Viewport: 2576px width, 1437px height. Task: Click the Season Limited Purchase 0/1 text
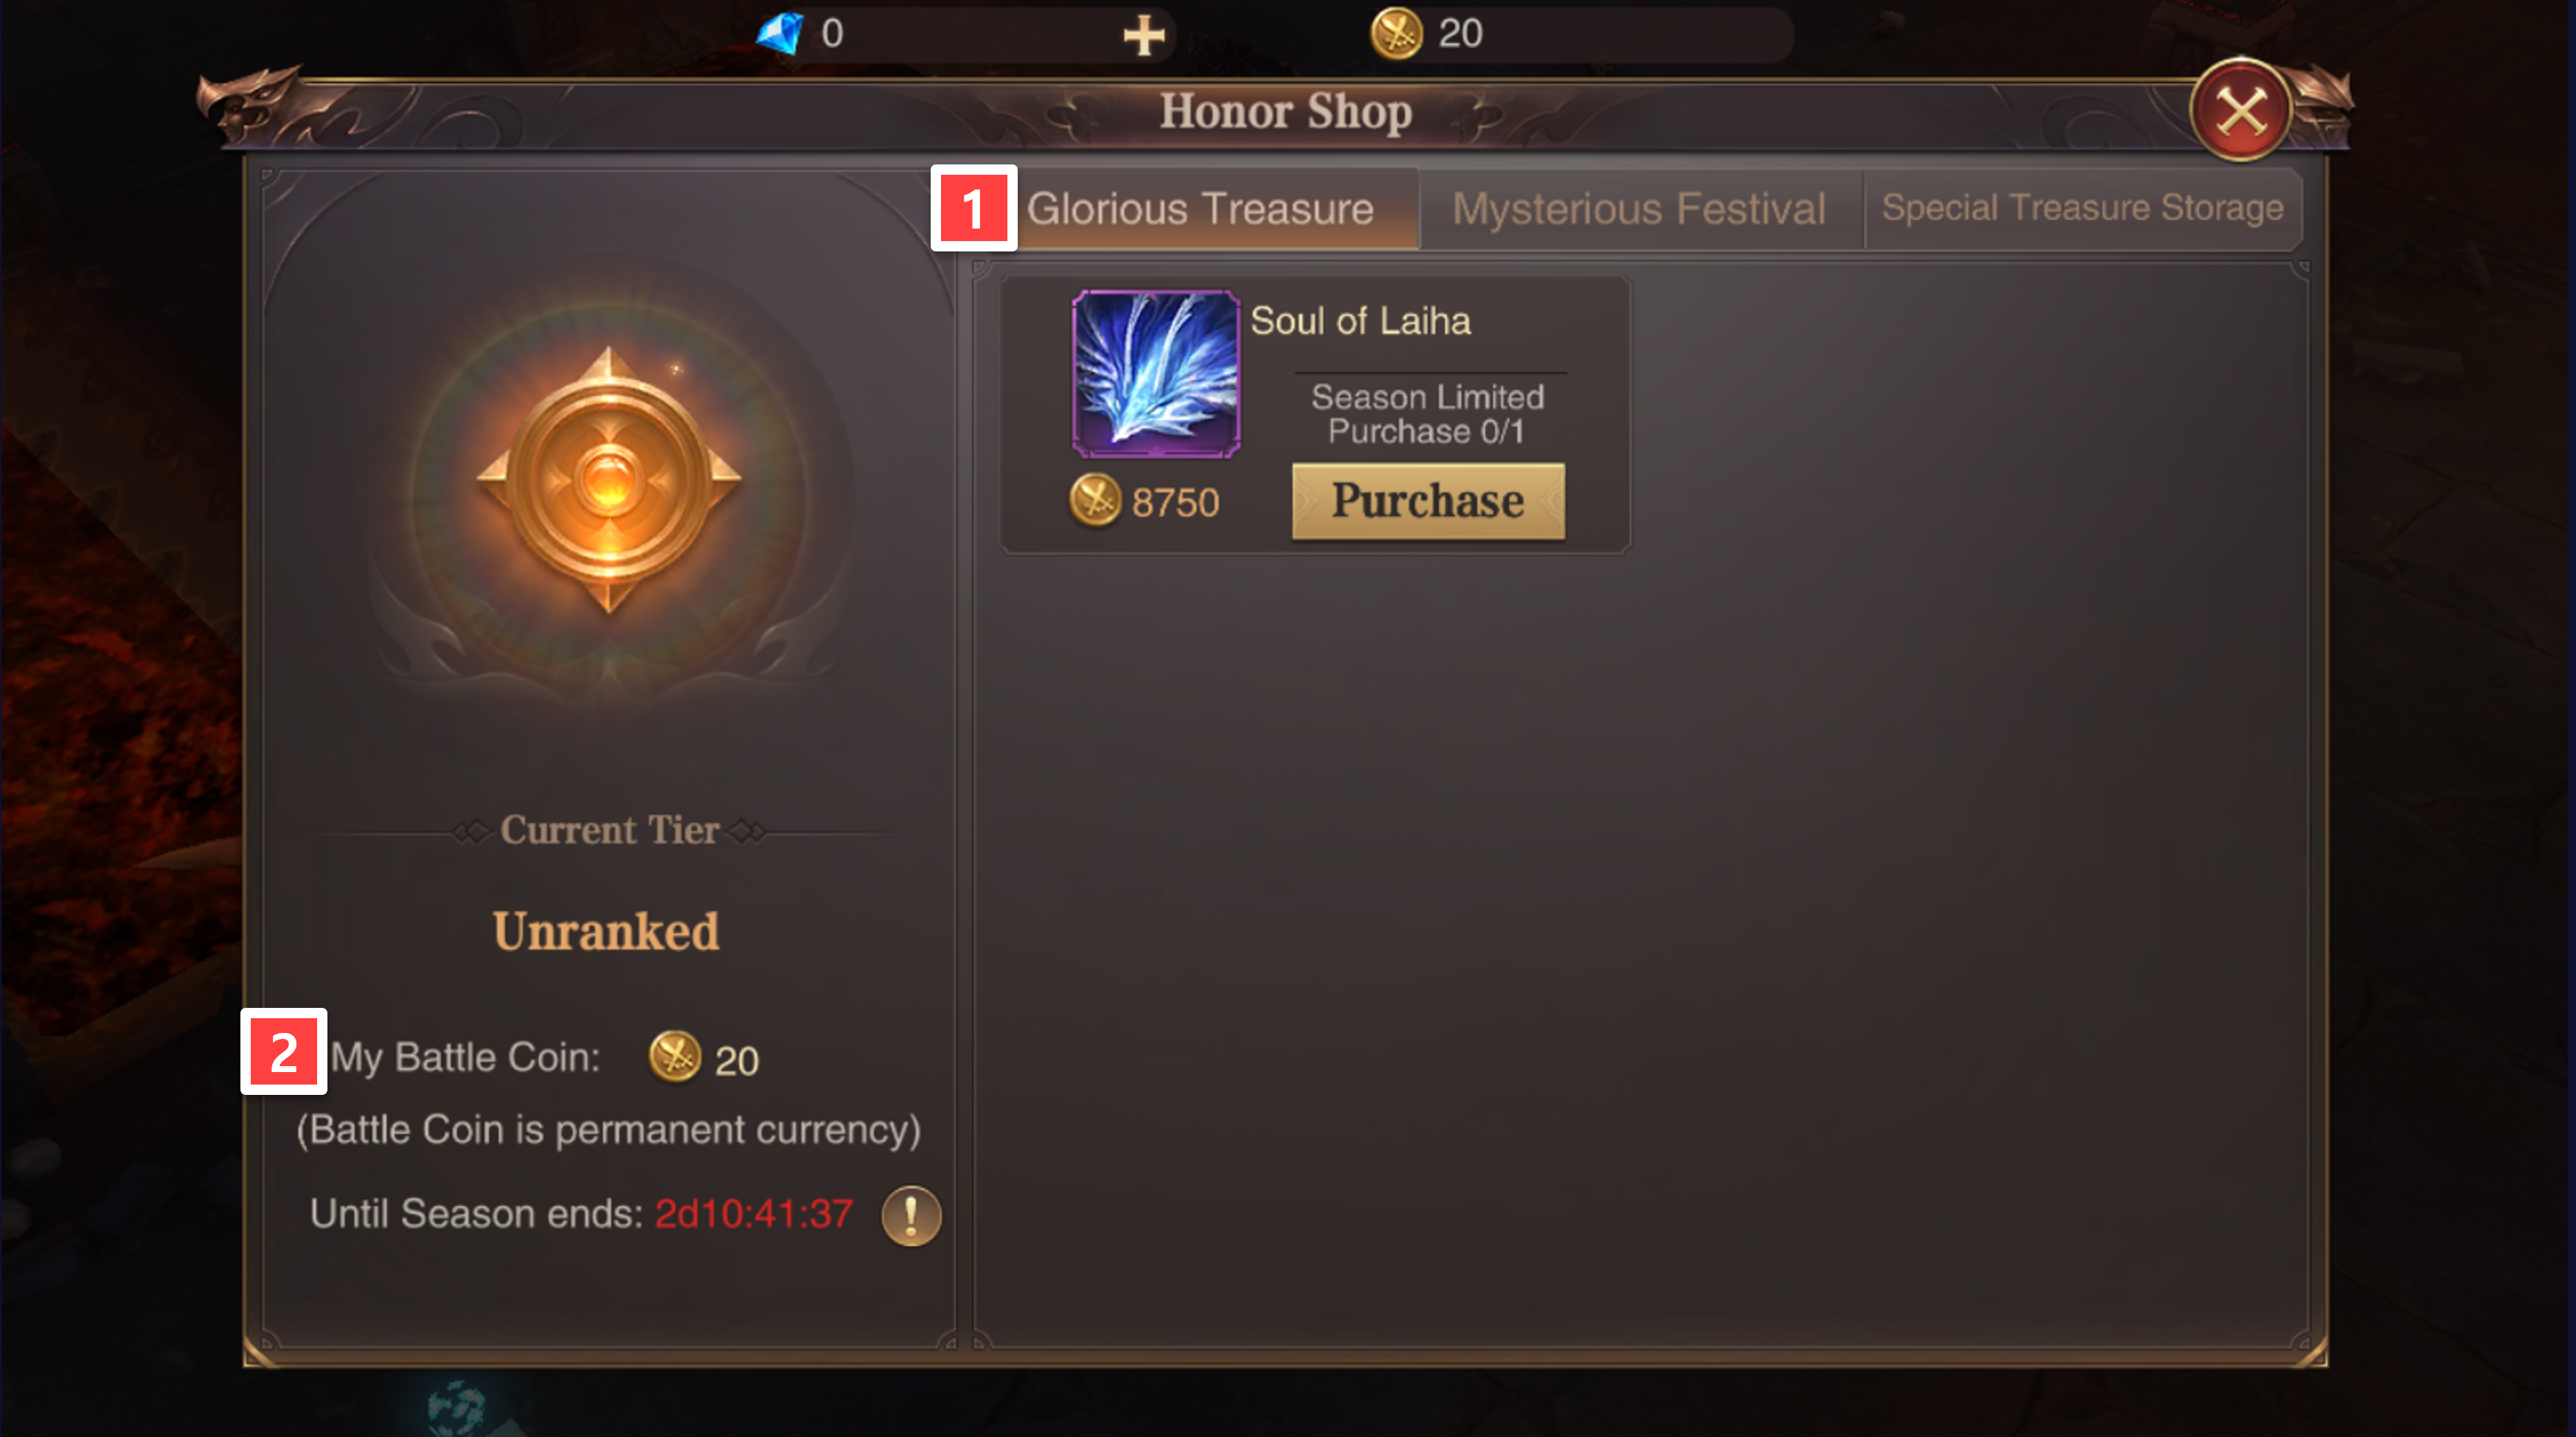point(1427,414)
